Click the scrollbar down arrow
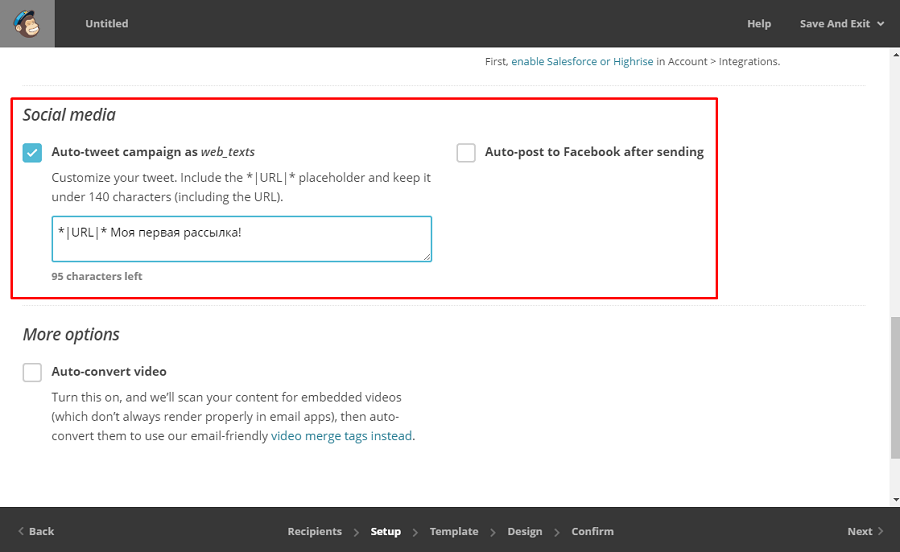The width and height of the screenshot is (900, 552). pyautogui.click(x=894, y=499)
